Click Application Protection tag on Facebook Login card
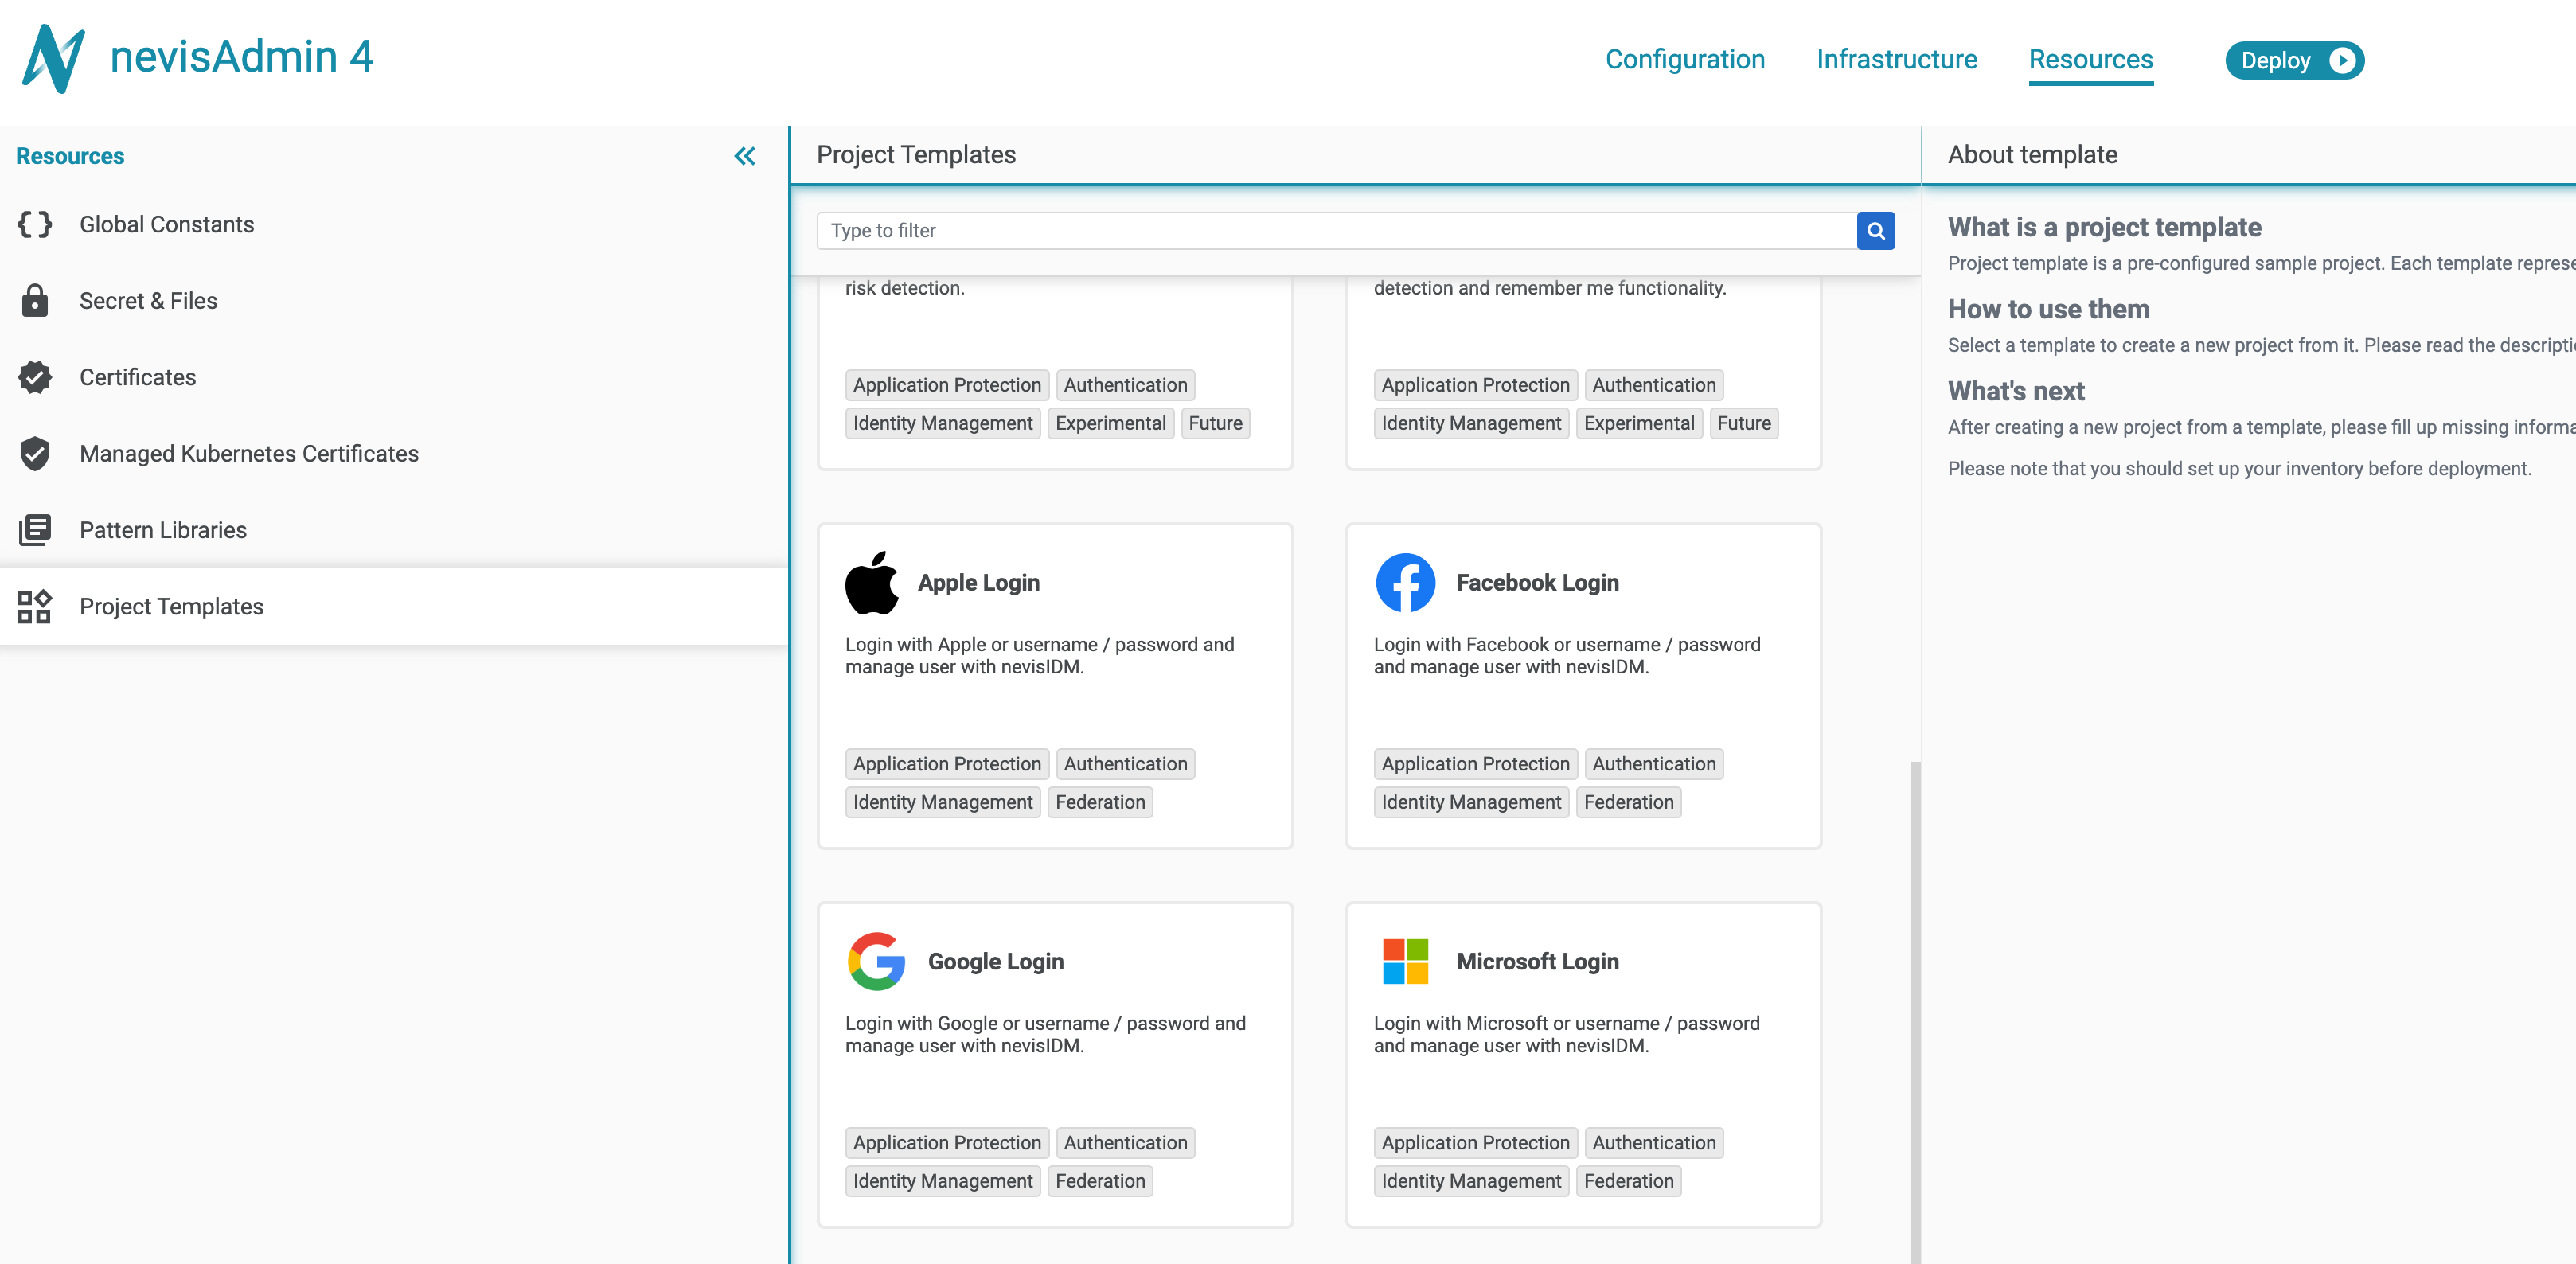The height and width of the screenshot is (1264, 2576). click(x=1475, y=764)
